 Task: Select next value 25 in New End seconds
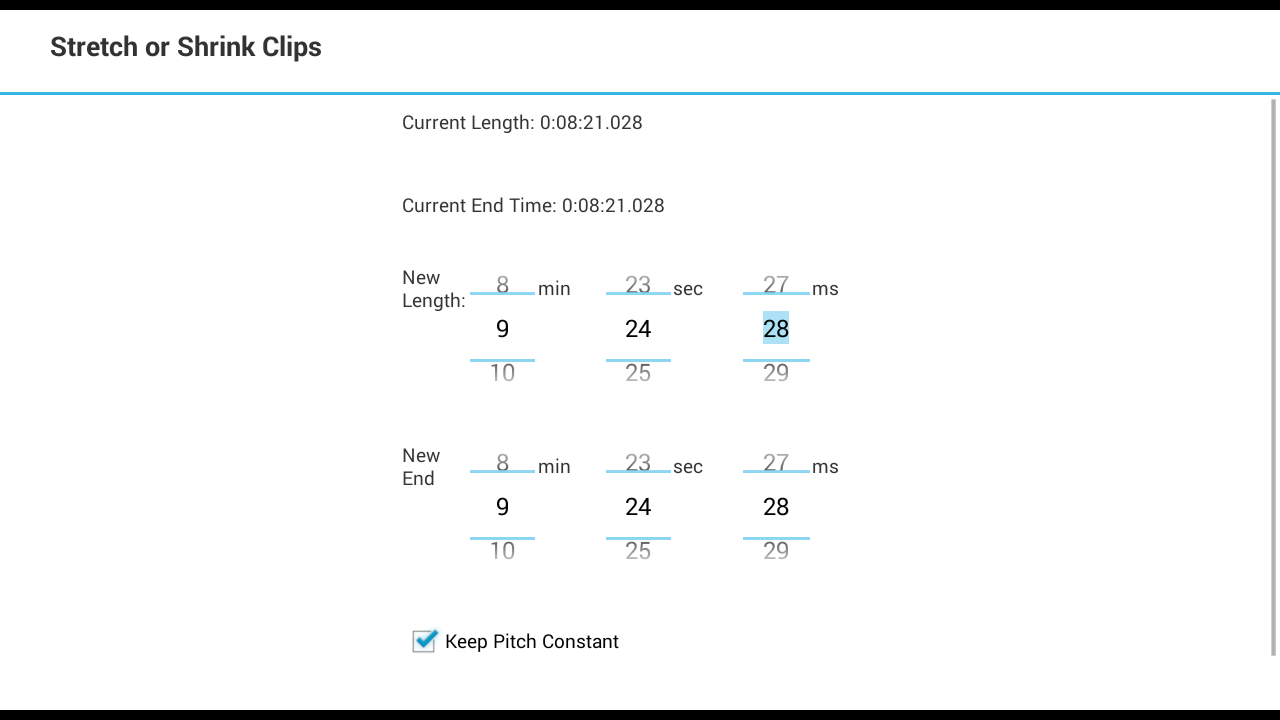click(x=638, y=551)
